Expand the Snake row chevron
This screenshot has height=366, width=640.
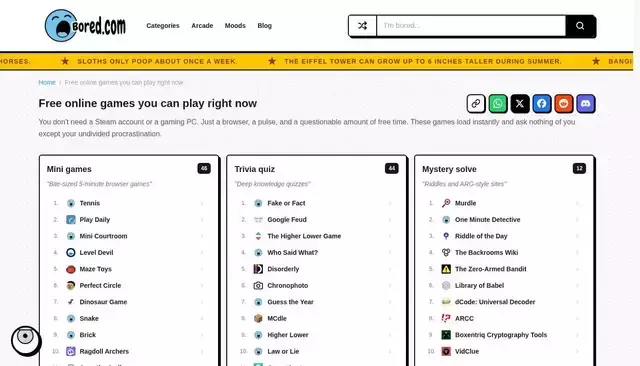click(202, 319)
